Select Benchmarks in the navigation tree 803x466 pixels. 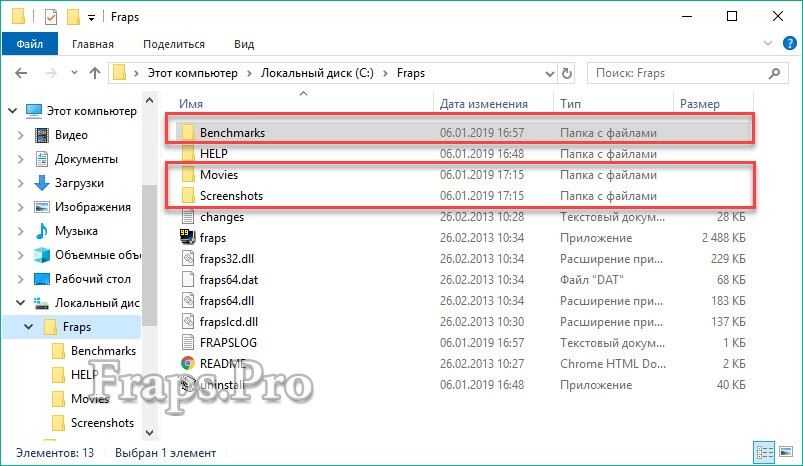pos(103,351)
